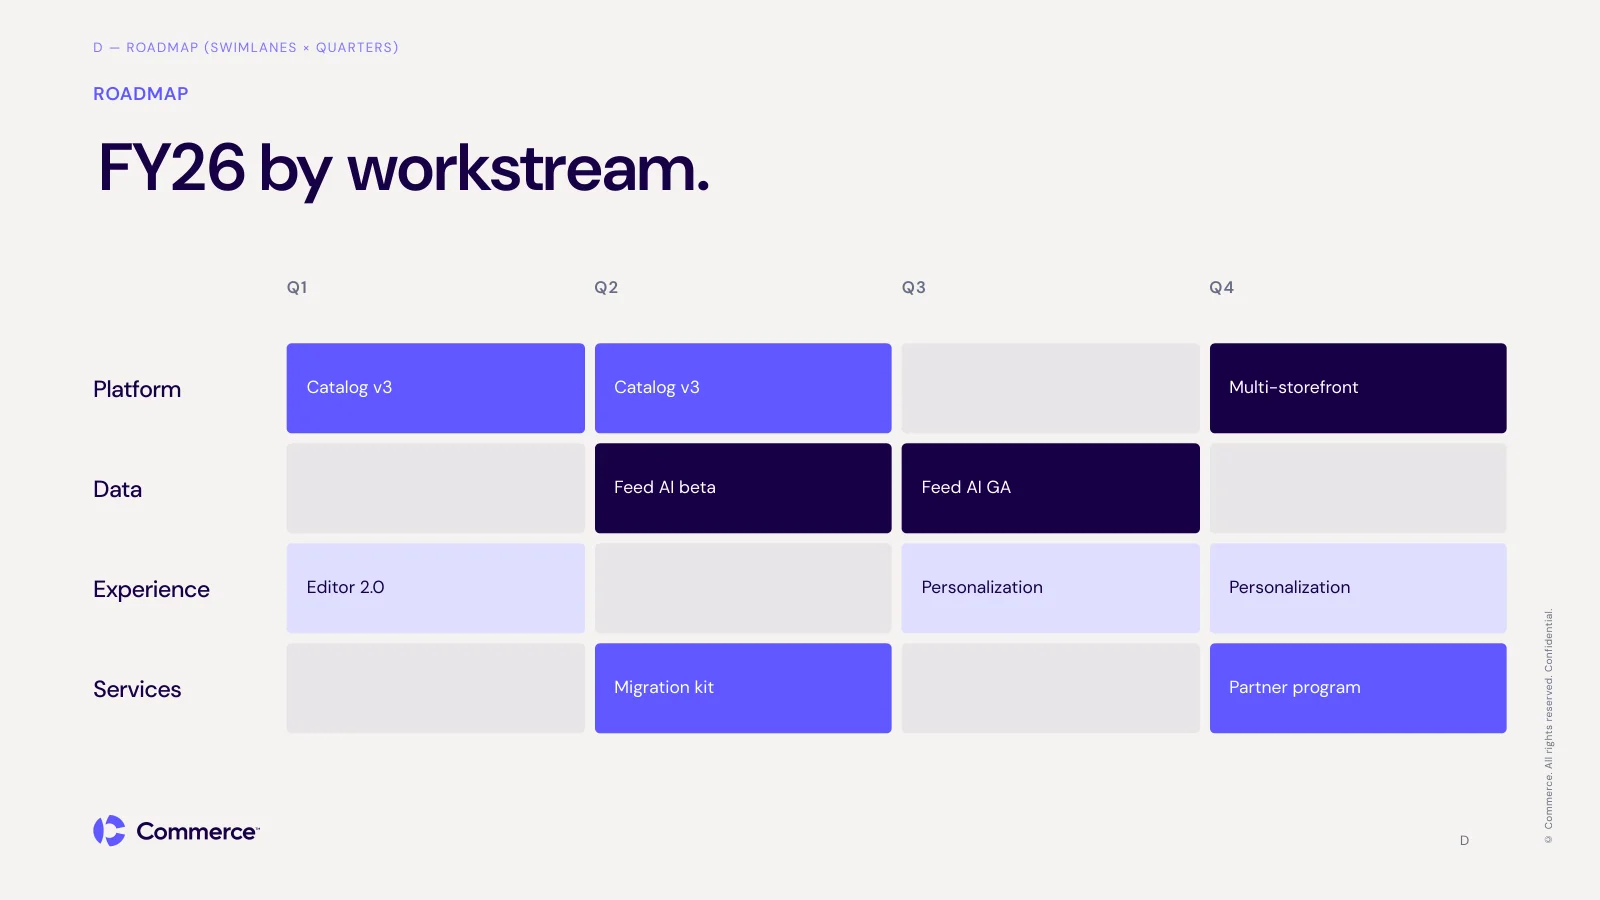Click the Services row label
Image resolution: width=1600 pixels, height=900 pixels.
pos(137,689)
